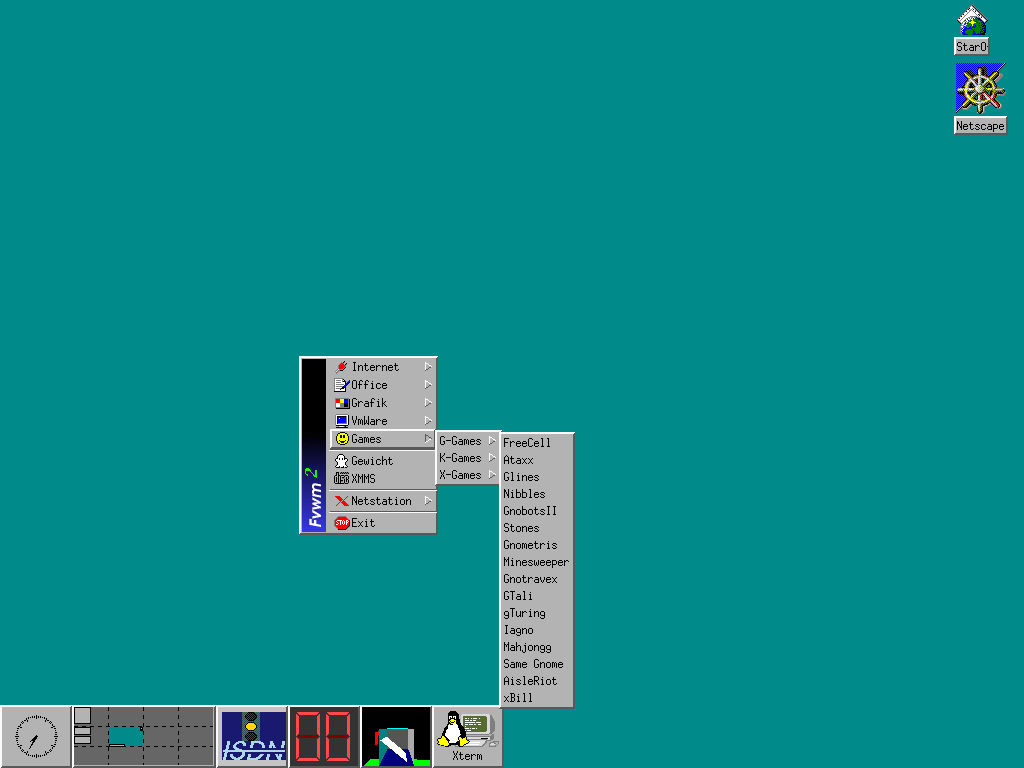Viewport: 1024px width, 768px height.
Task: Click the red digital counter display
Action: (324, 737)
